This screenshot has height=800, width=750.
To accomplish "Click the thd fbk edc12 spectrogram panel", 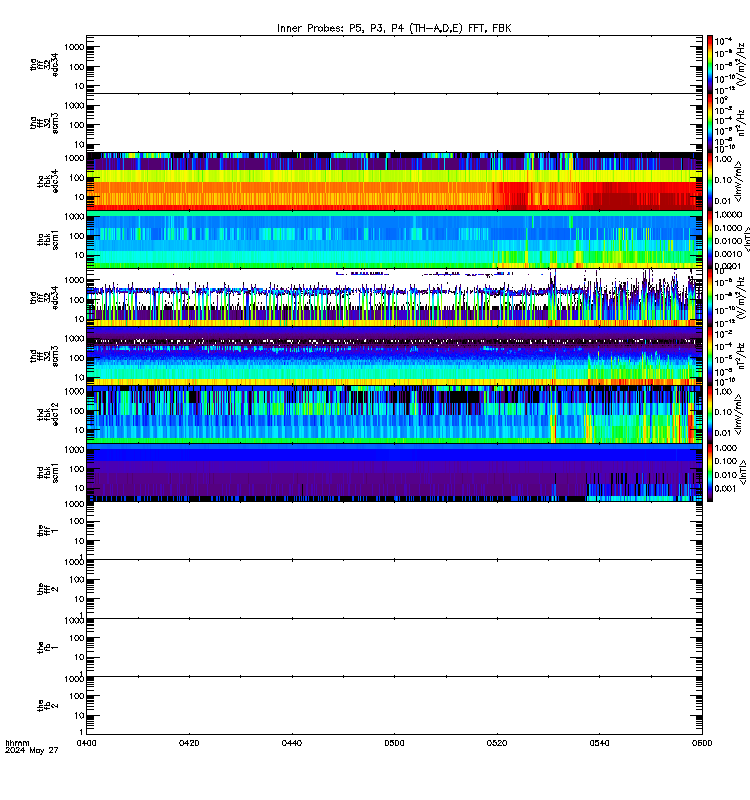I will [x=394, y=414].
